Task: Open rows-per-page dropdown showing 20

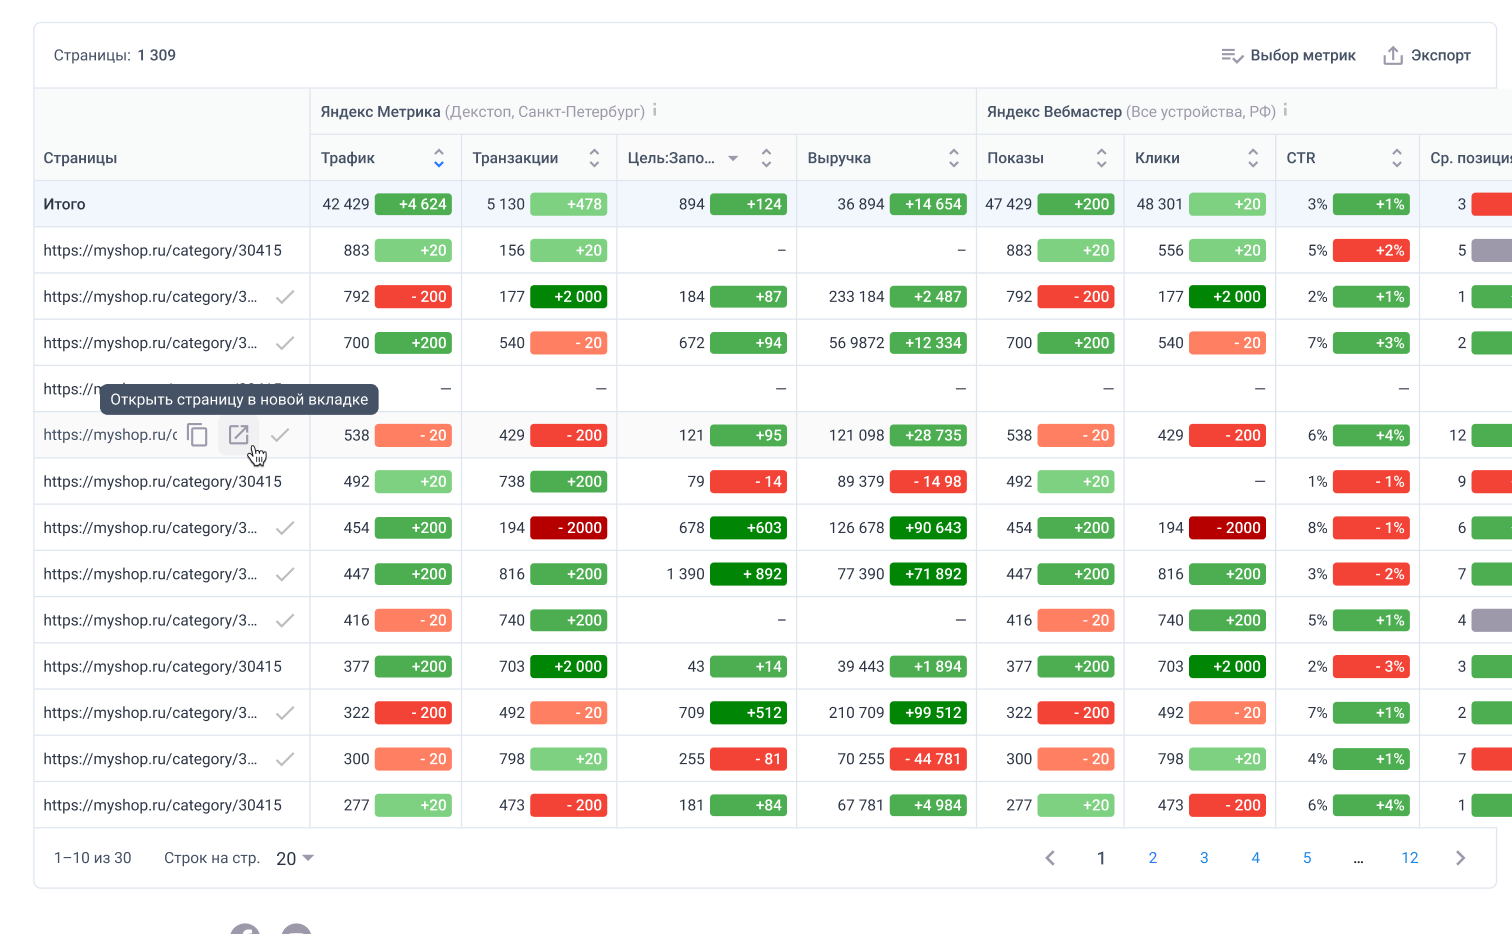Action: tap(295, 858)
